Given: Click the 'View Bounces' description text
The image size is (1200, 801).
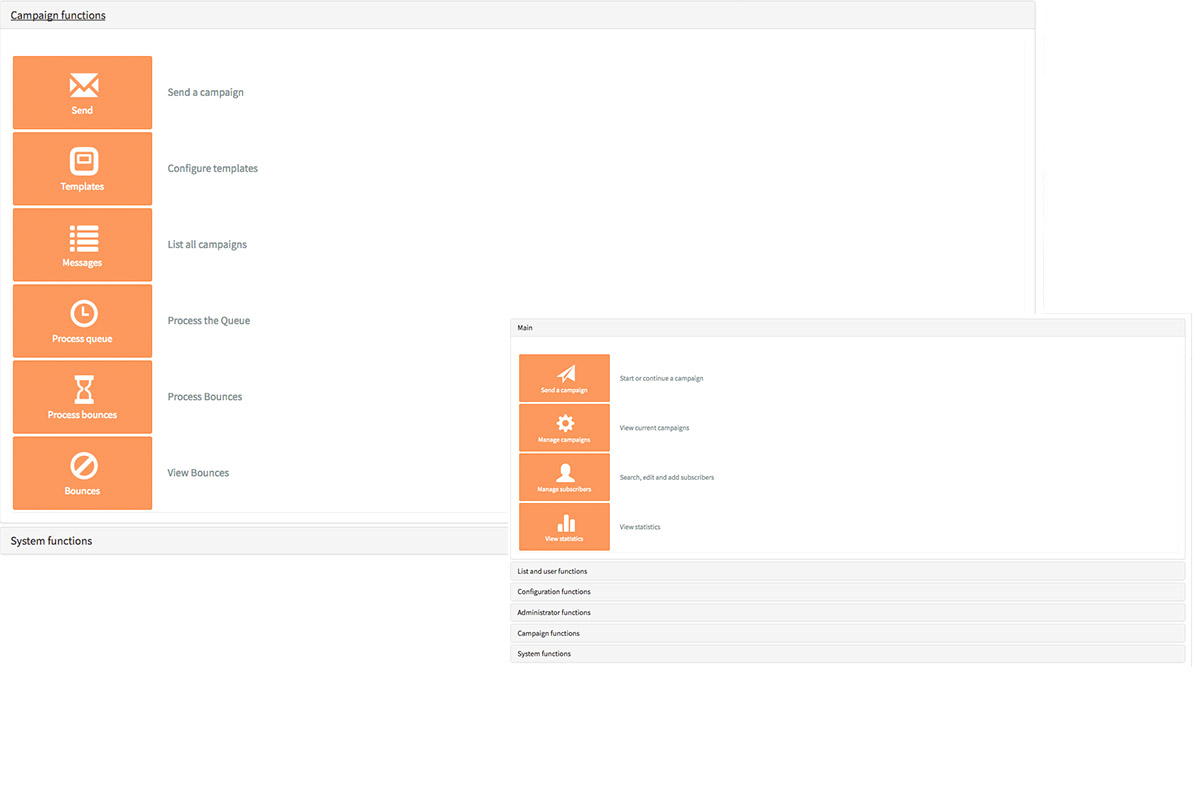Looking at the screenshot, I should pos(198,473).
